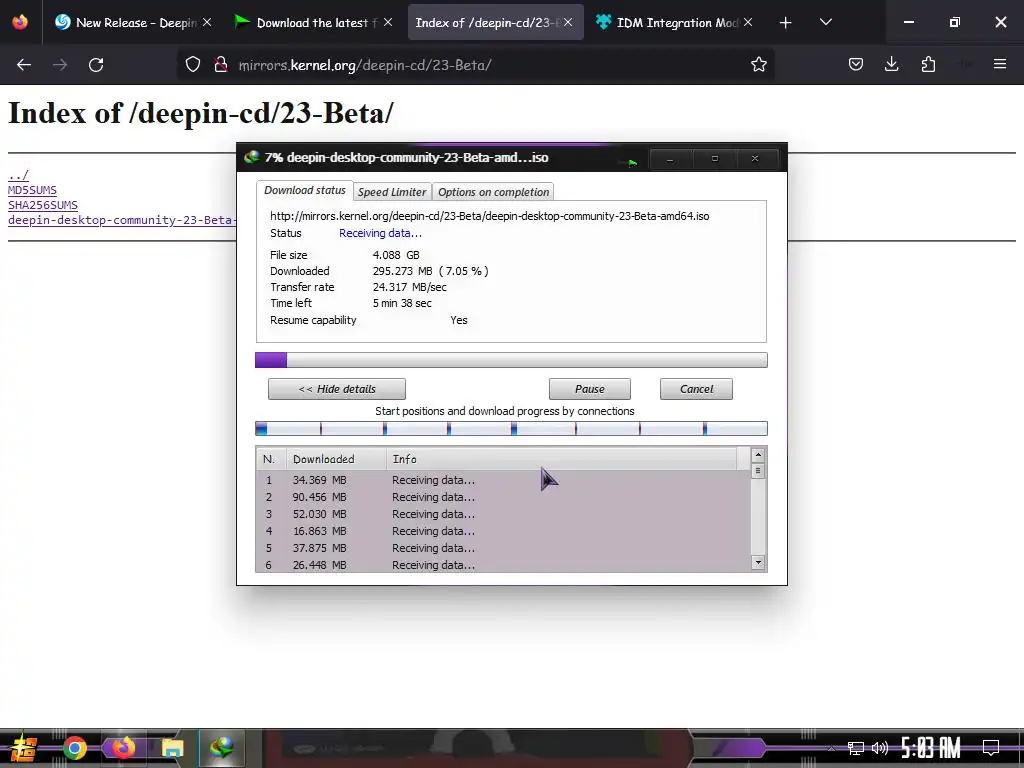Open the Speed Limiter tab

pos(392,192)
